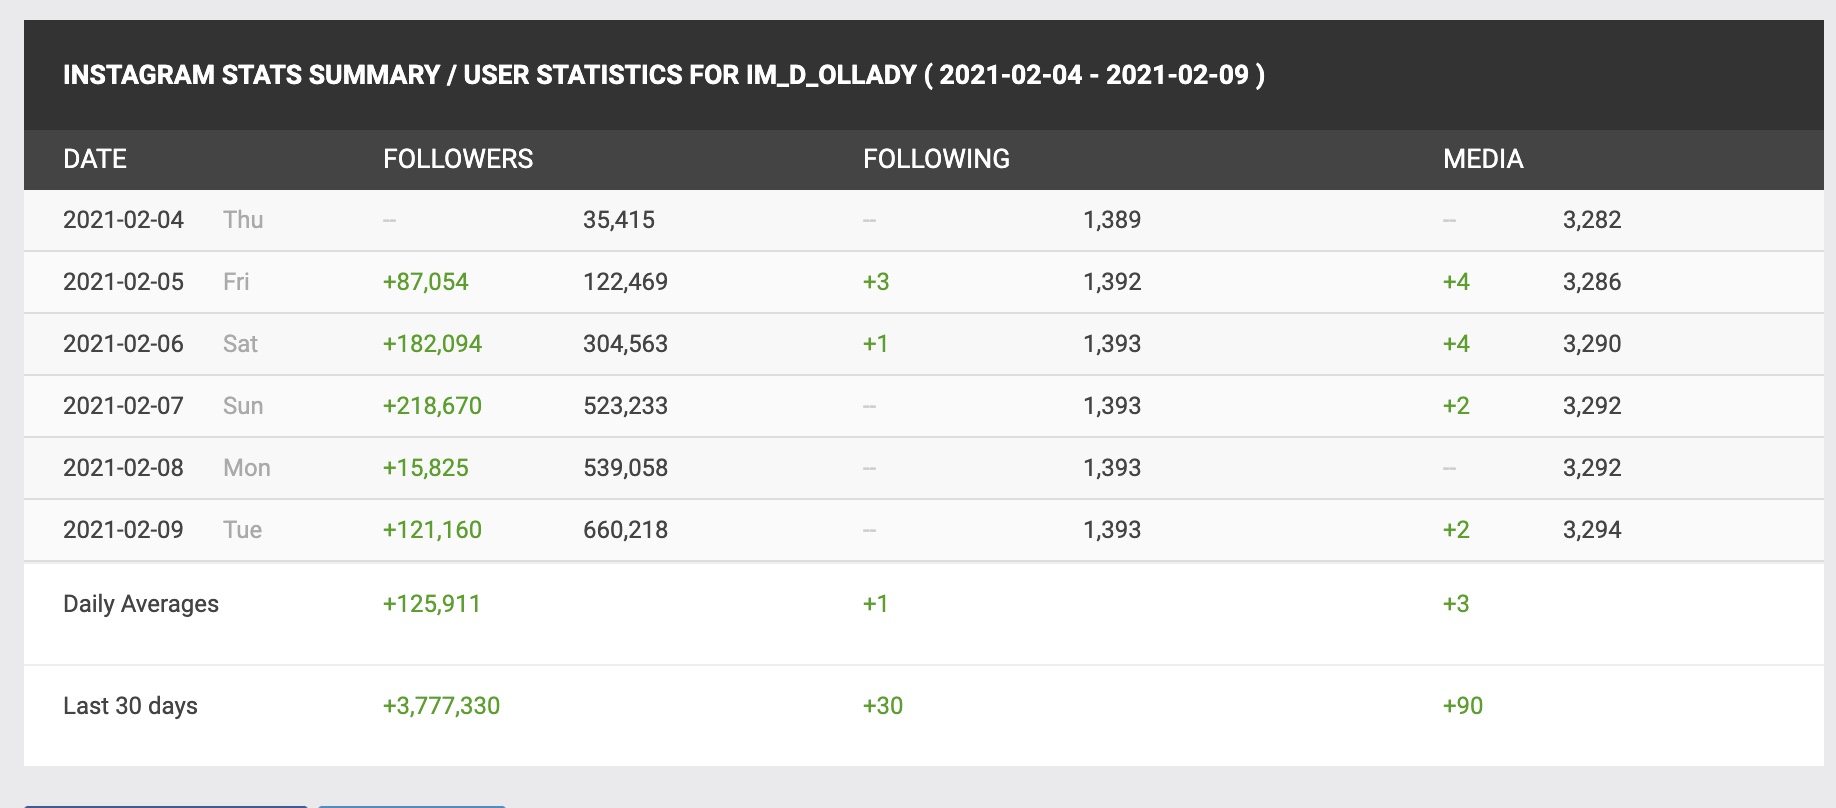1836x808 pixels.
Task: Click the Instagram Stats Summary title
Action: click(x=663, y=75)
